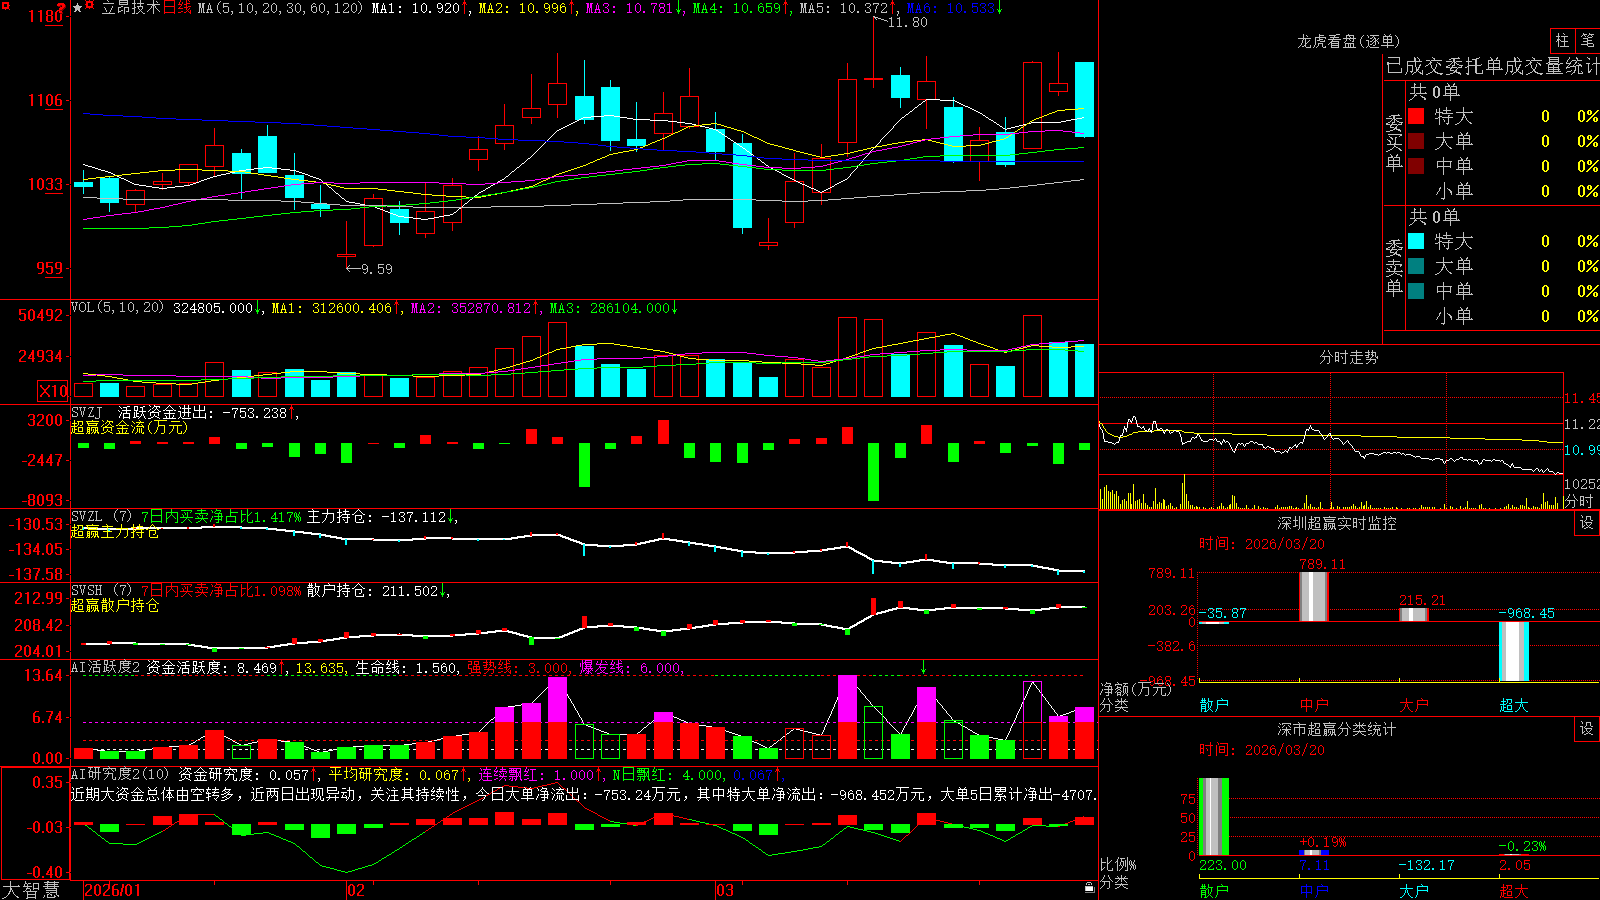Click the MA2: 10.996 value in the chart header

click(x=524, y=8)
